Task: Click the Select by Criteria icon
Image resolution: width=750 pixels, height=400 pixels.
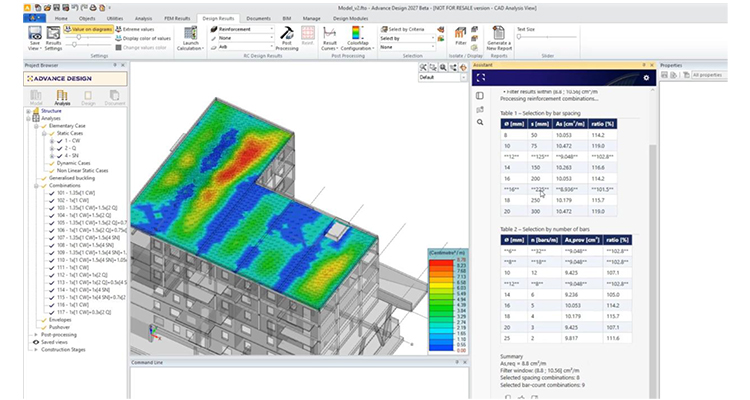Action: pyautogui.click(x=384, y=29)
